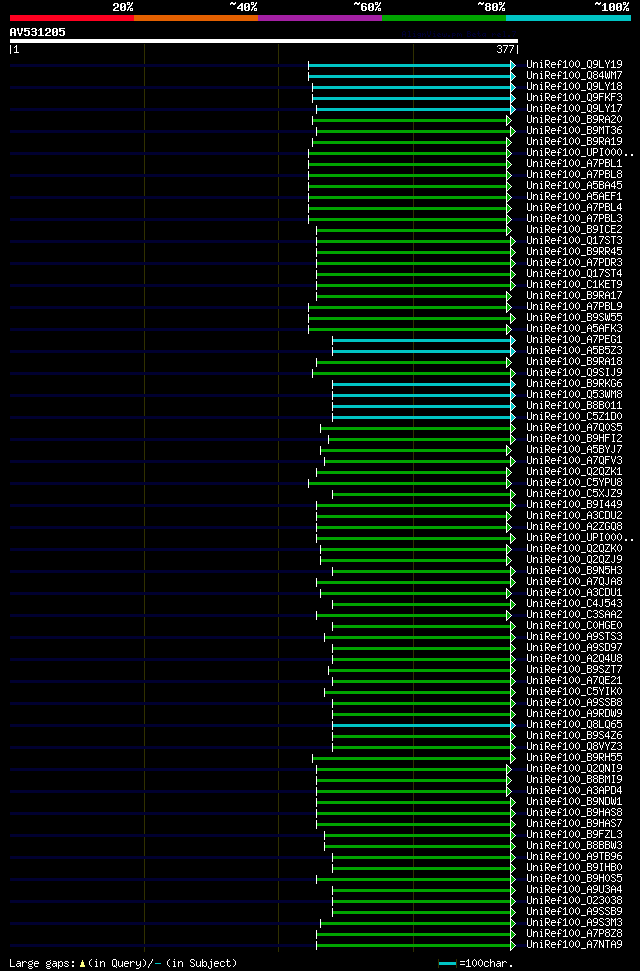Select the UniRef100_A7PBL1 label
Screen dimensions: 640x971
pos(574,163)
